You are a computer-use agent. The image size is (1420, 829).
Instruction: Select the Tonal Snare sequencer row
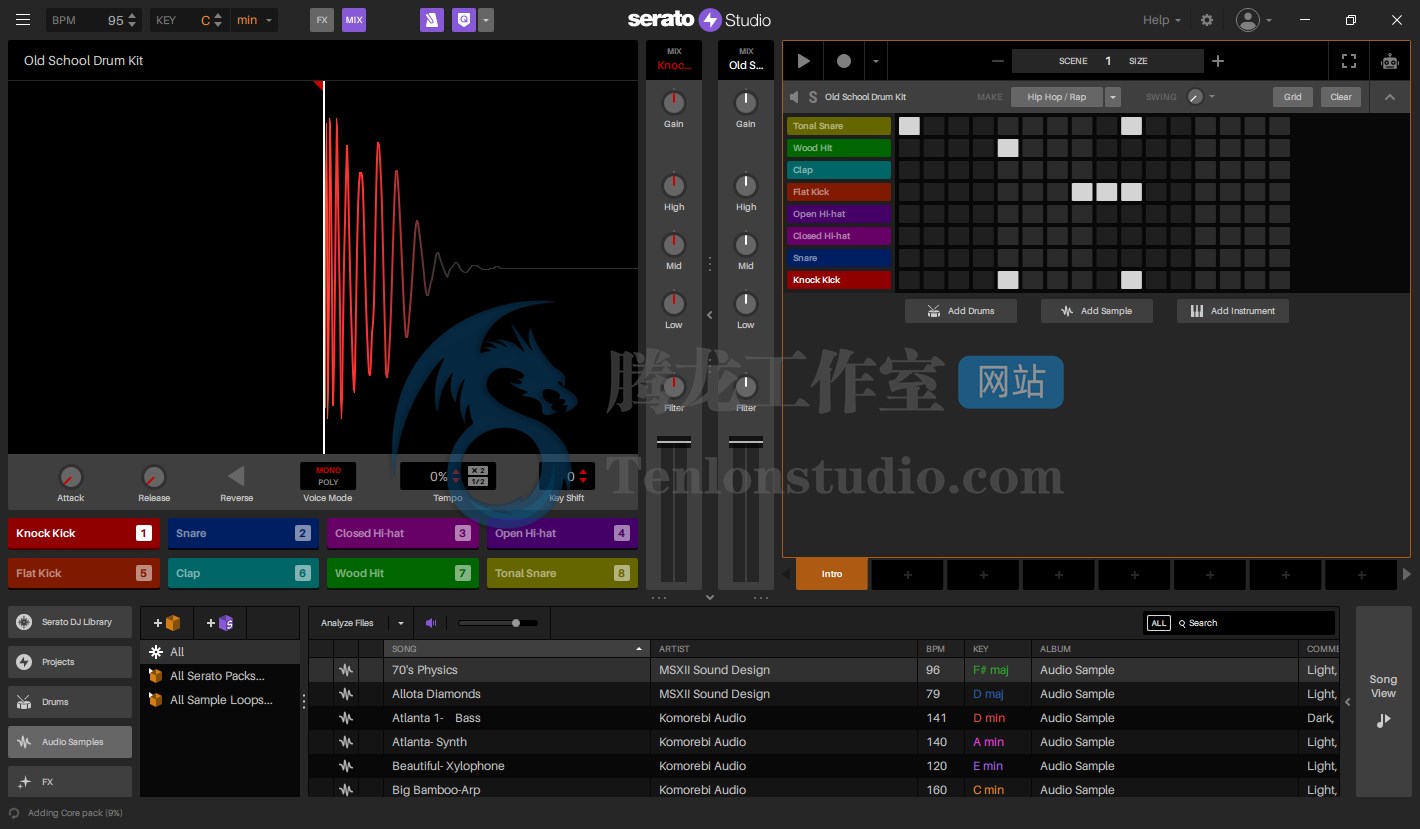tap(839, 126)
